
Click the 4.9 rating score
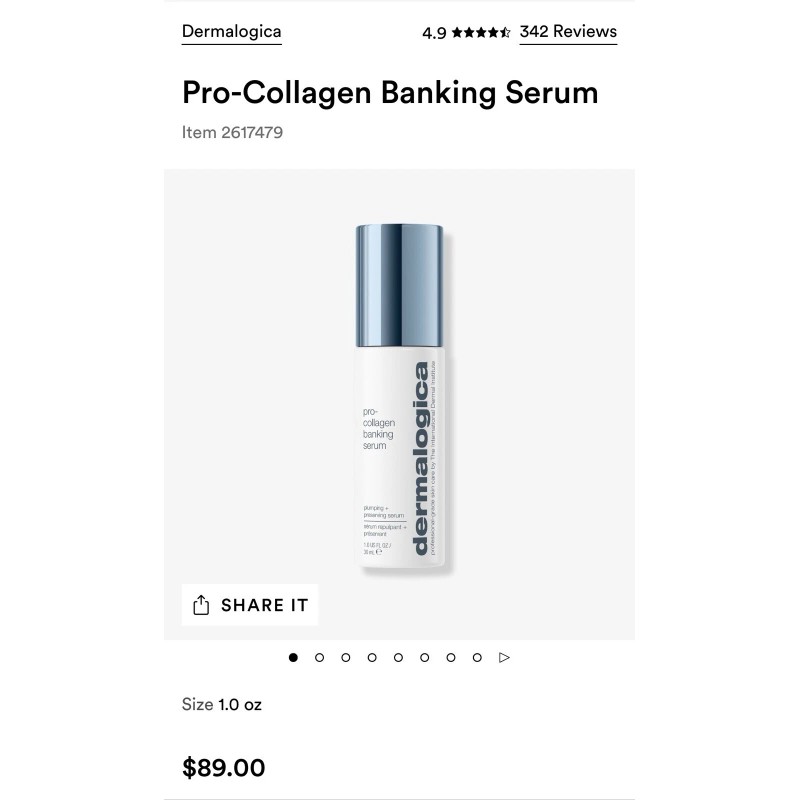[434, 33]
